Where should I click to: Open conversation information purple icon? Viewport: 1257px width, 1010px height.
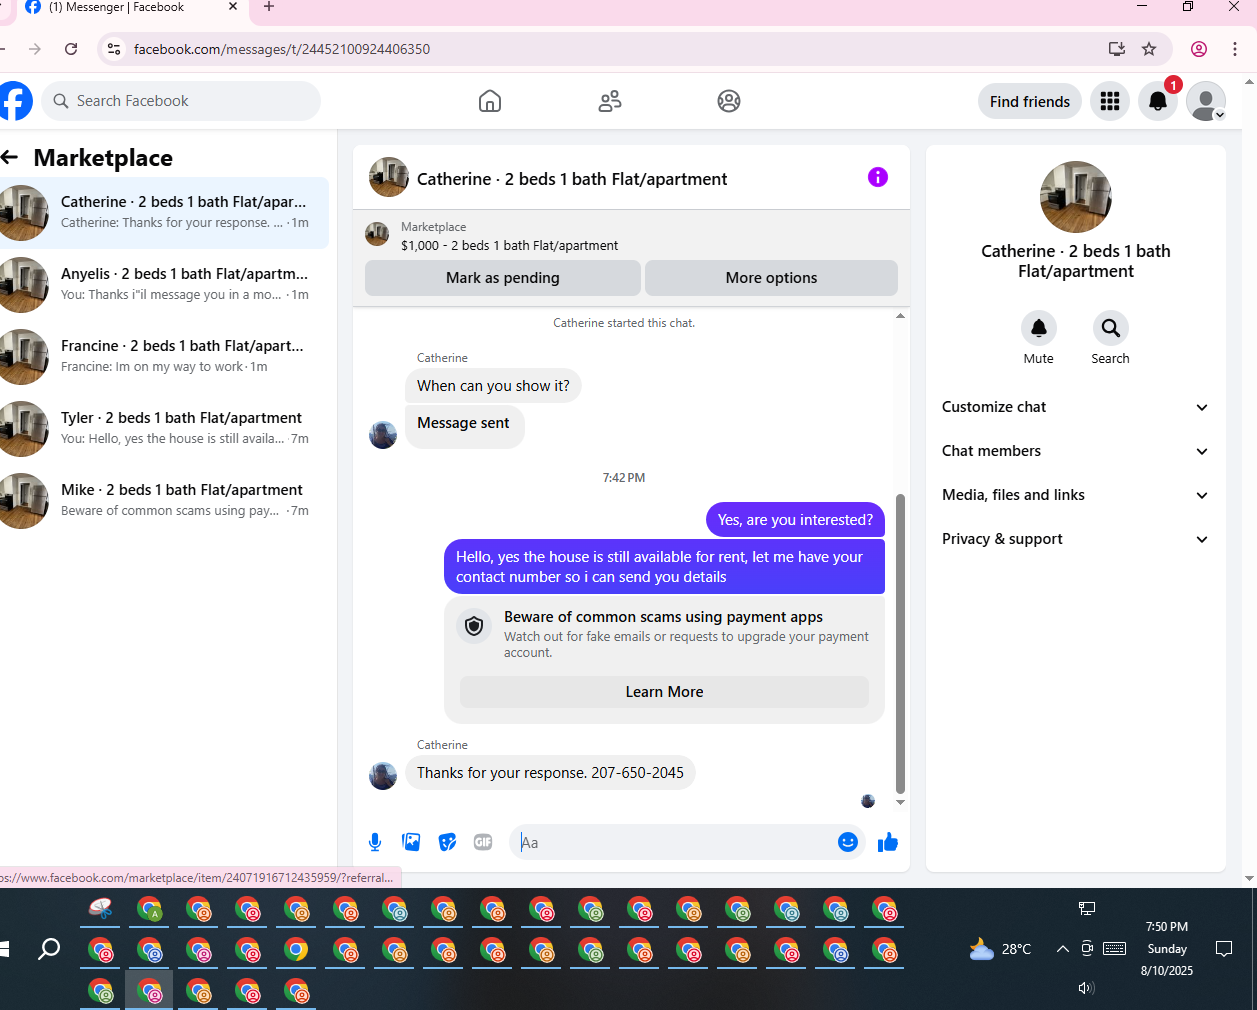(878, 177)
